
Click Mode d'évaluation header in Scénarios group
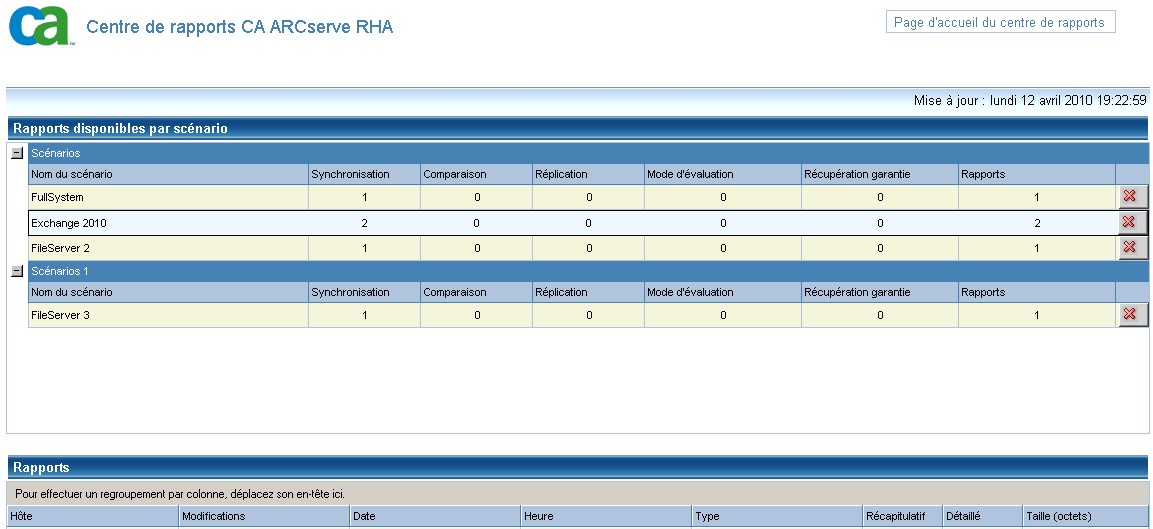(723, 174)
